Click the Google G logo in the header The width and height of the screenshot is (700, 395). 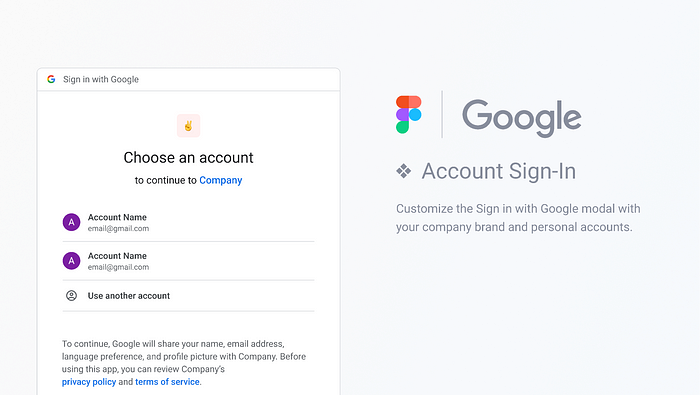[51, 79]
